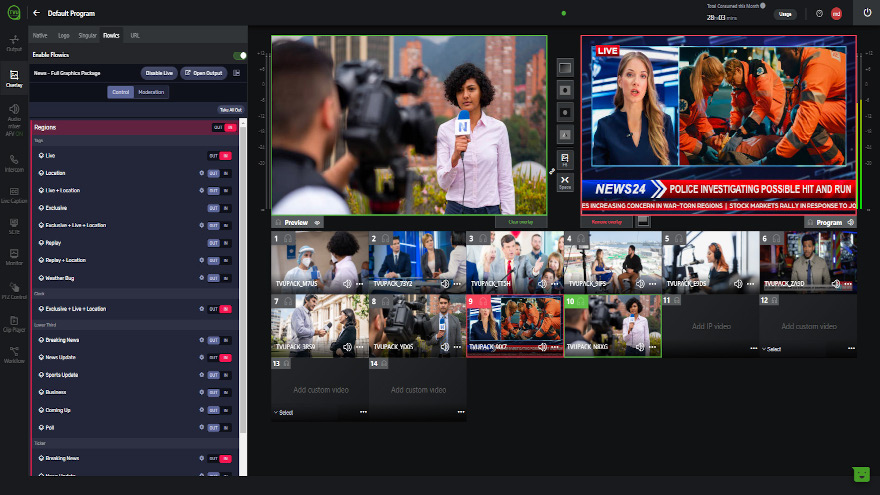Click the Disable Live button
Viewport: 880px width, 495px height.
coord(159,73)
